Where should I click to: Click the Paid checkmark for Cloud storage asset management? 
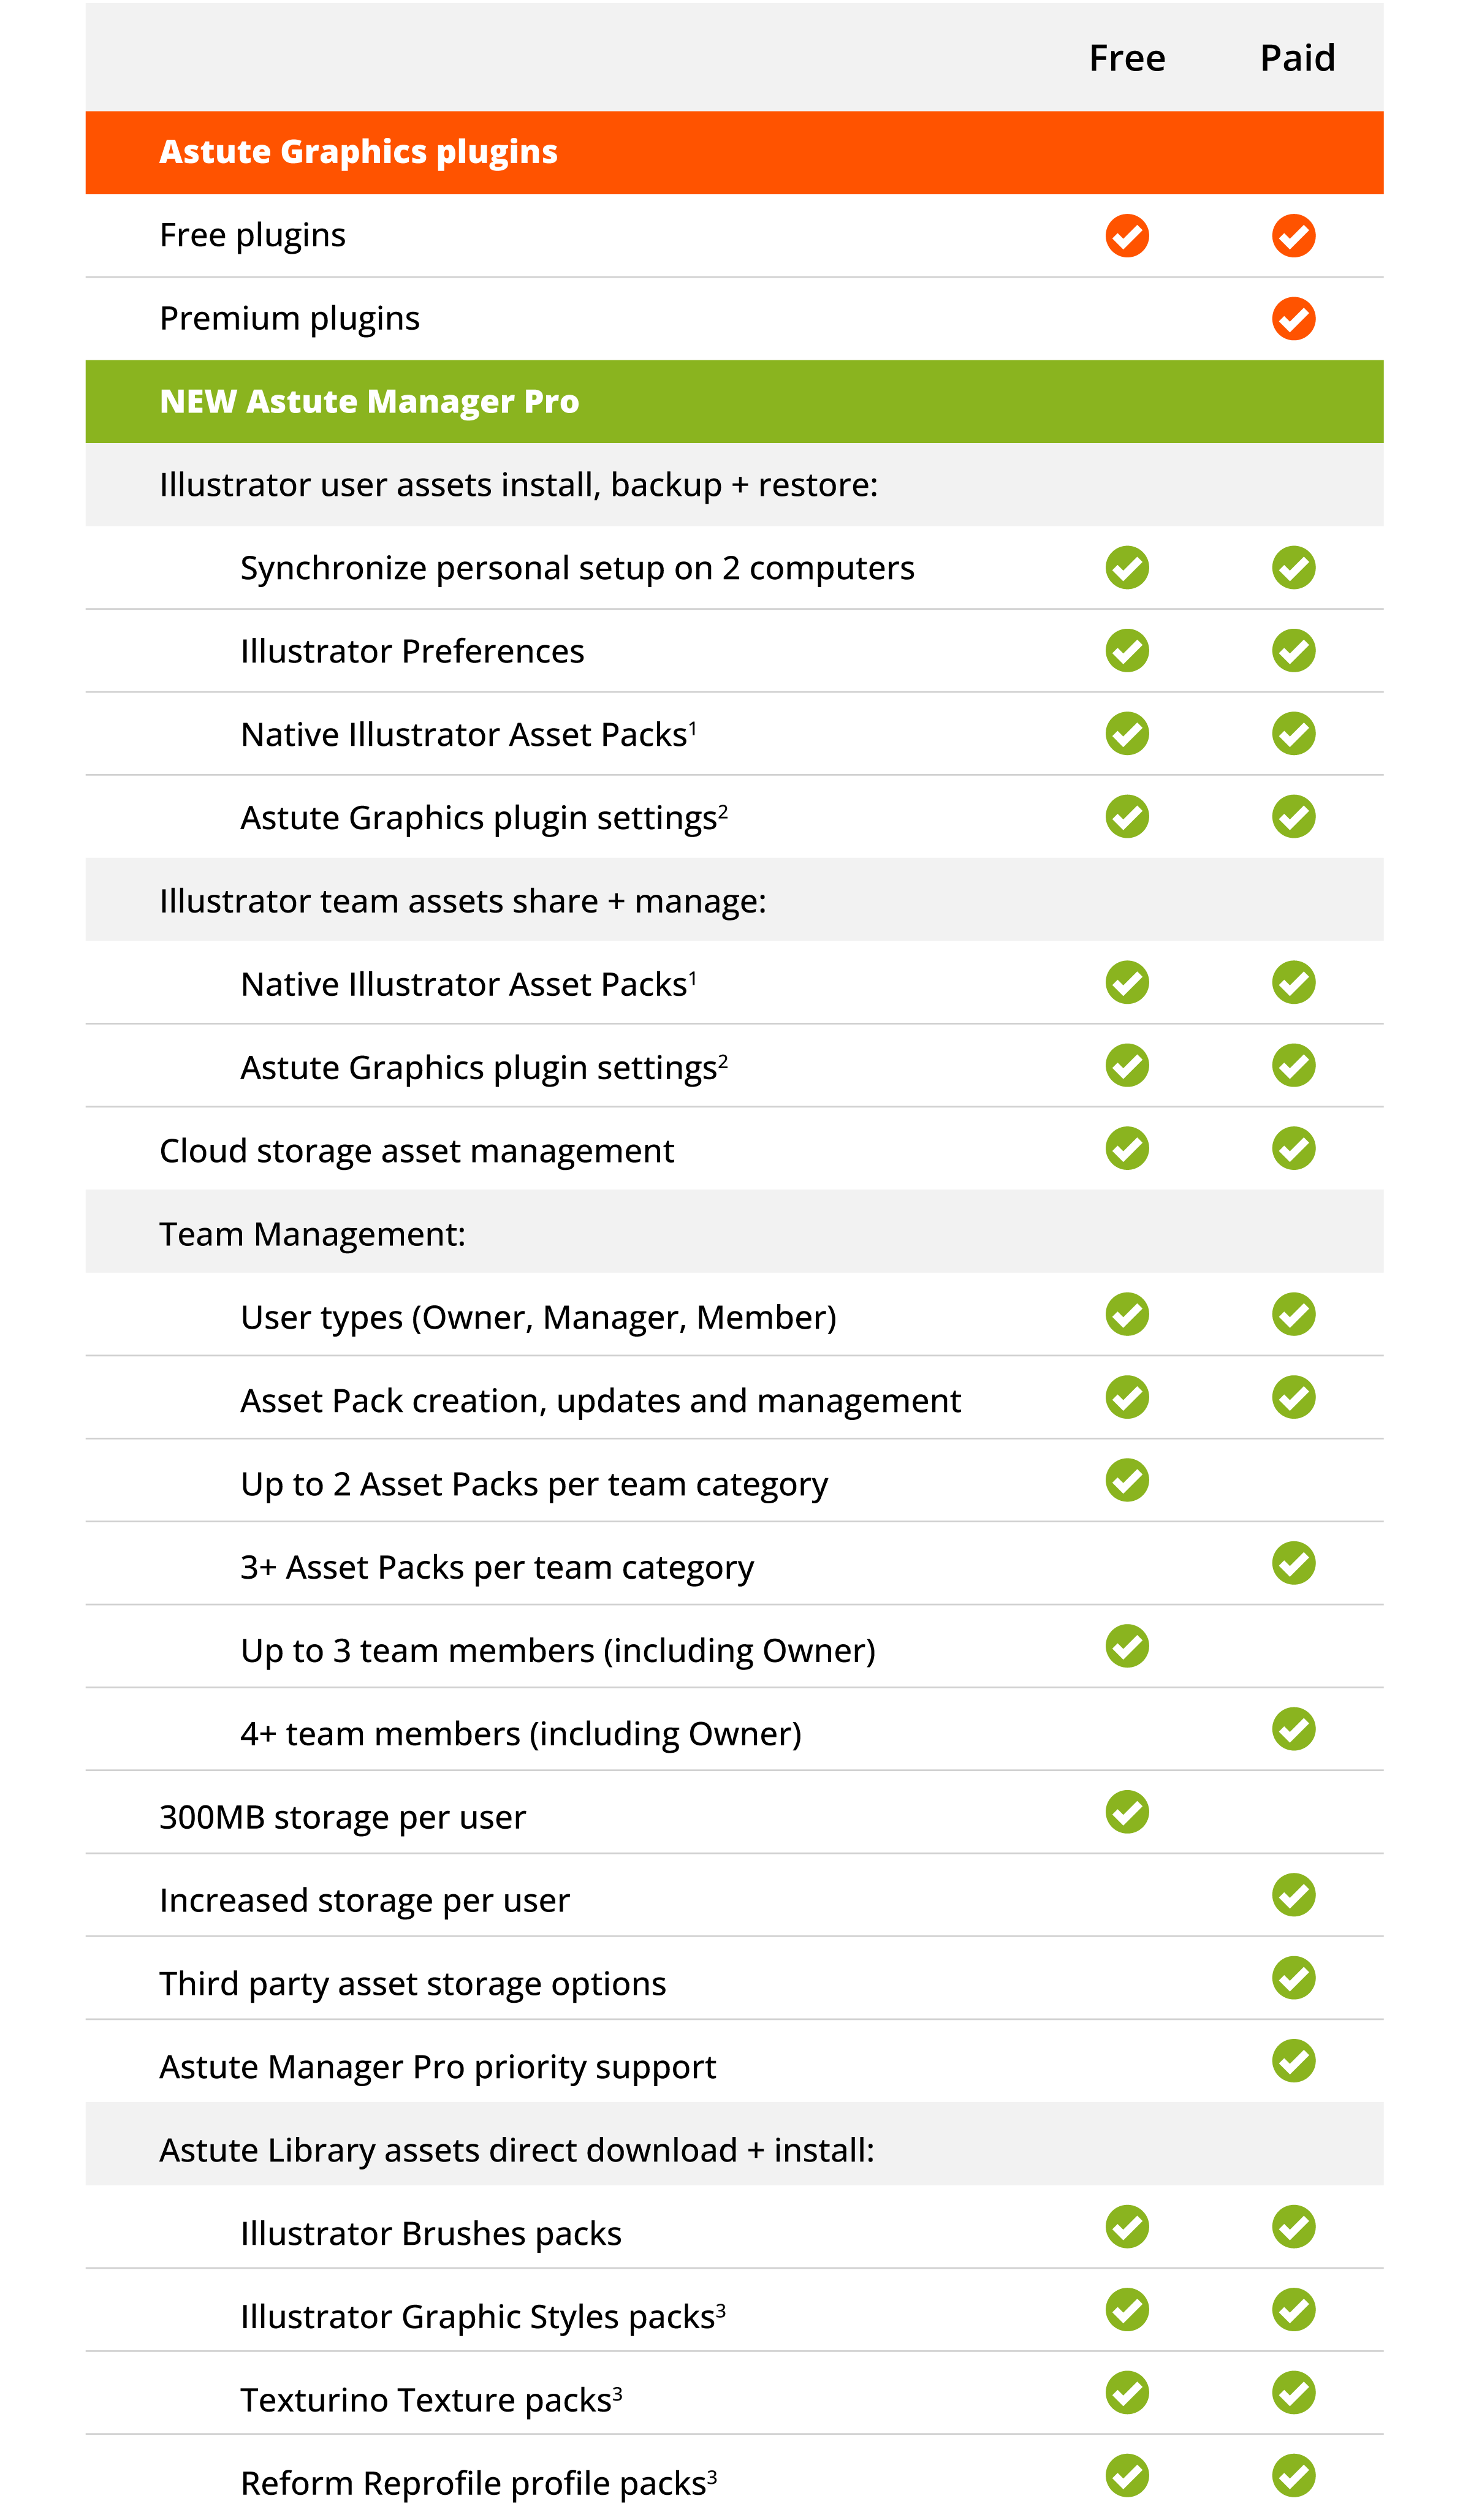(1293, 1149)
